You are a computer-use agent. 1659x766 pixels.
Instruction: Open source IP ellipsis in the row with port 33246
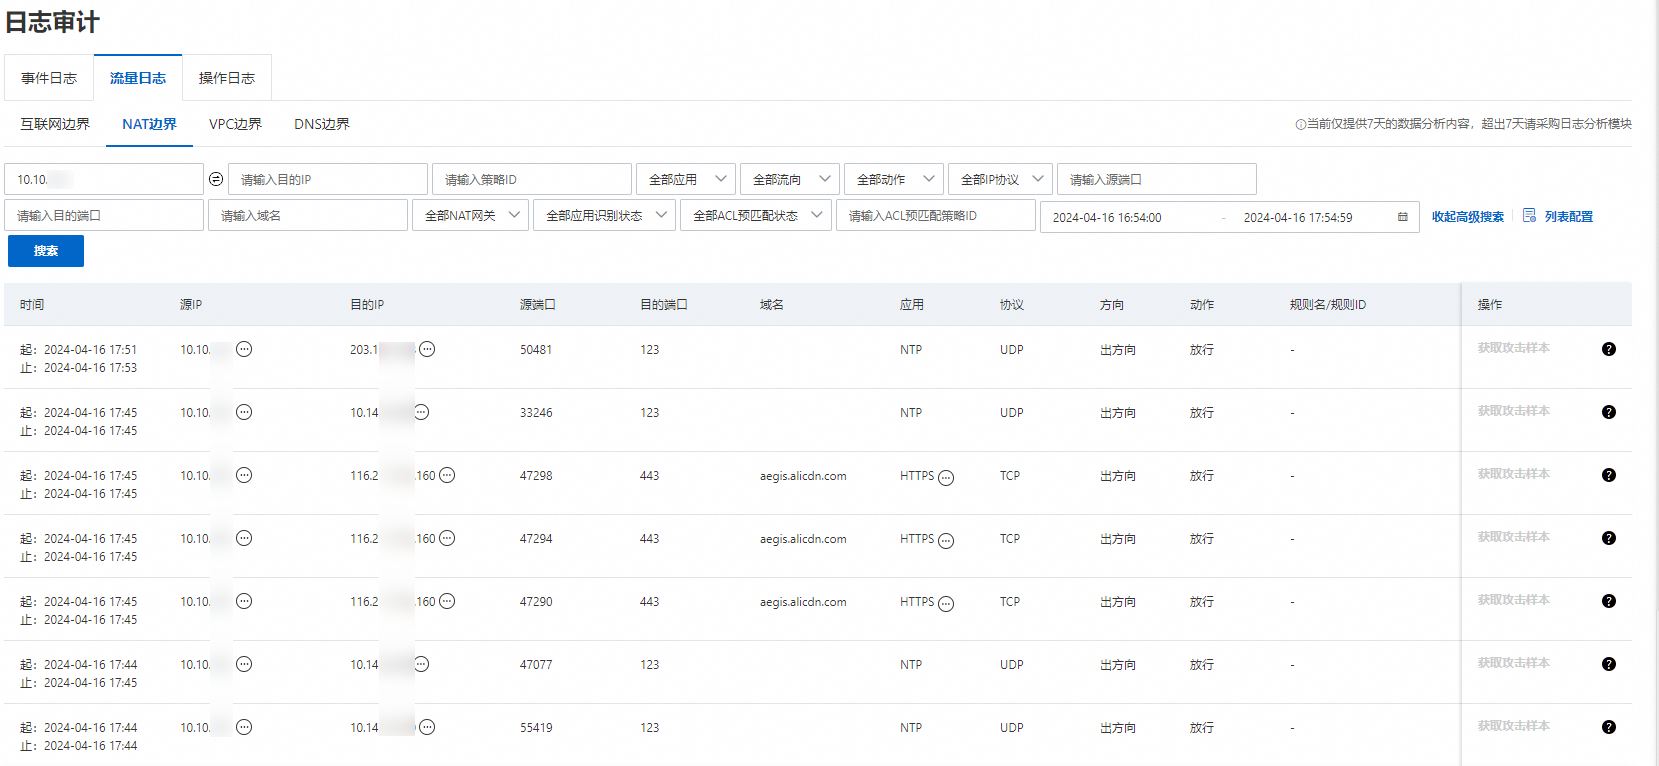click(244, 412)
